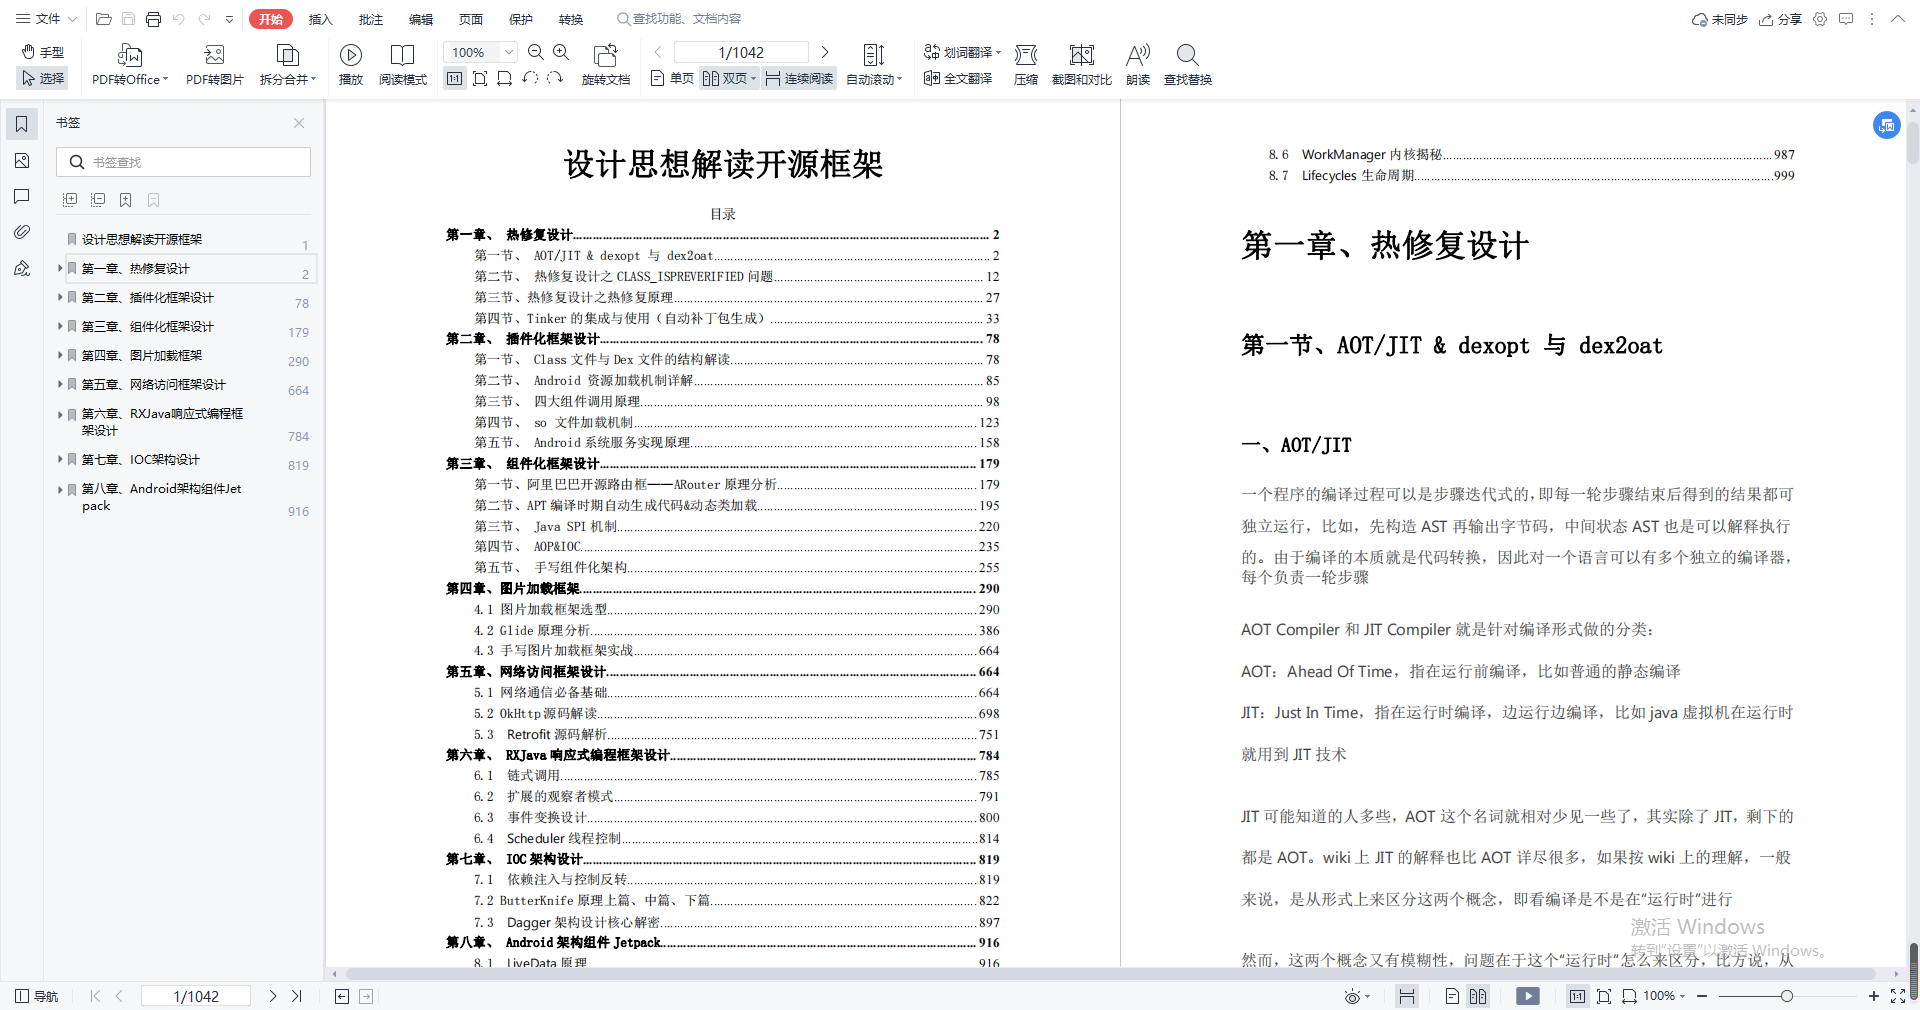The width and height of the screenshot is (1920, 1010).
Task: Expand the 第一章、热修复设计 bookmark
Action: tap(60, 268)
